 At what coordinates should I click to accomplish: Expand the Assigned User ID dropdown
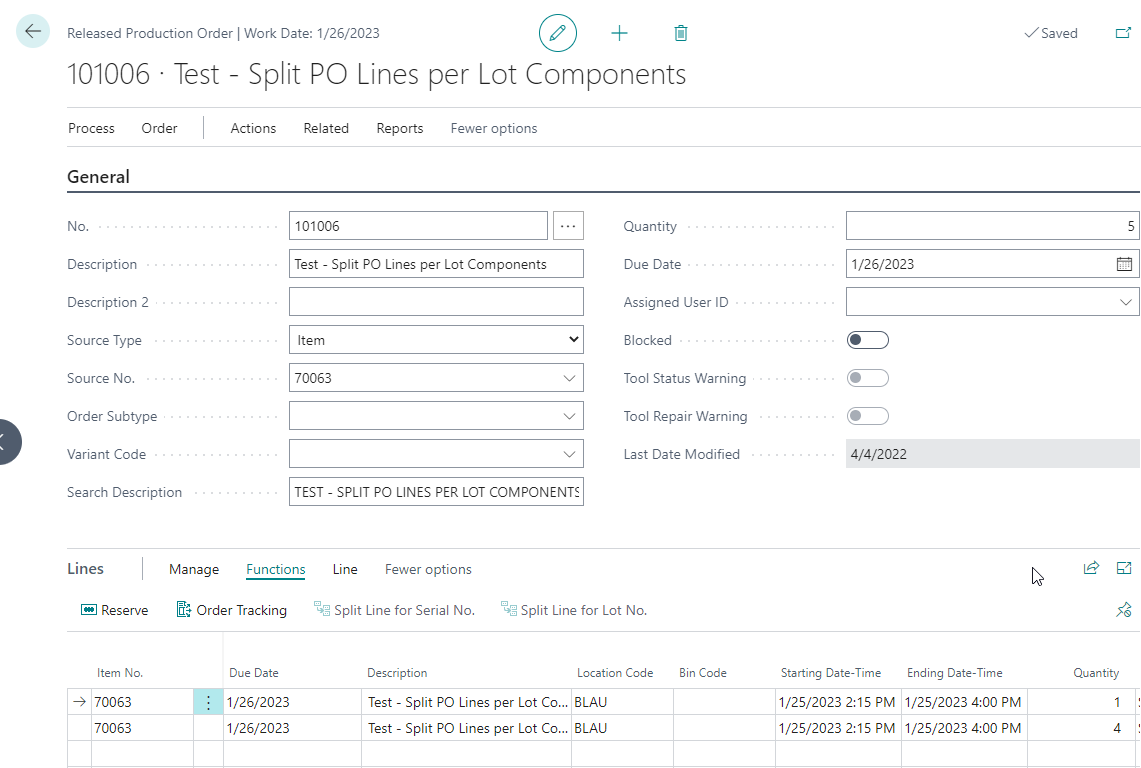(x=1125, y=302)
